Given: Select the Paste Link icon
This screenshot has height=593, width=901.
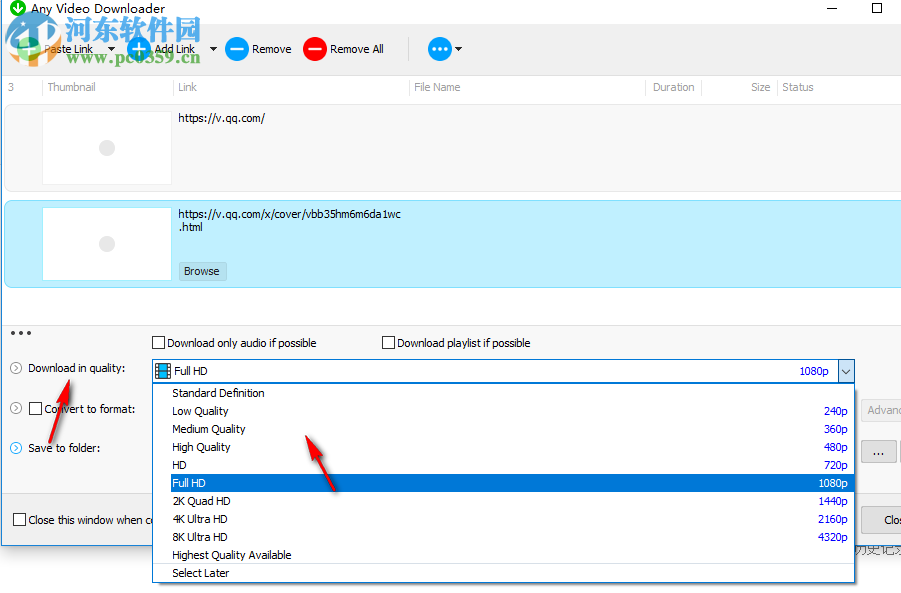Looking at the screenshot, I should 30,48.
